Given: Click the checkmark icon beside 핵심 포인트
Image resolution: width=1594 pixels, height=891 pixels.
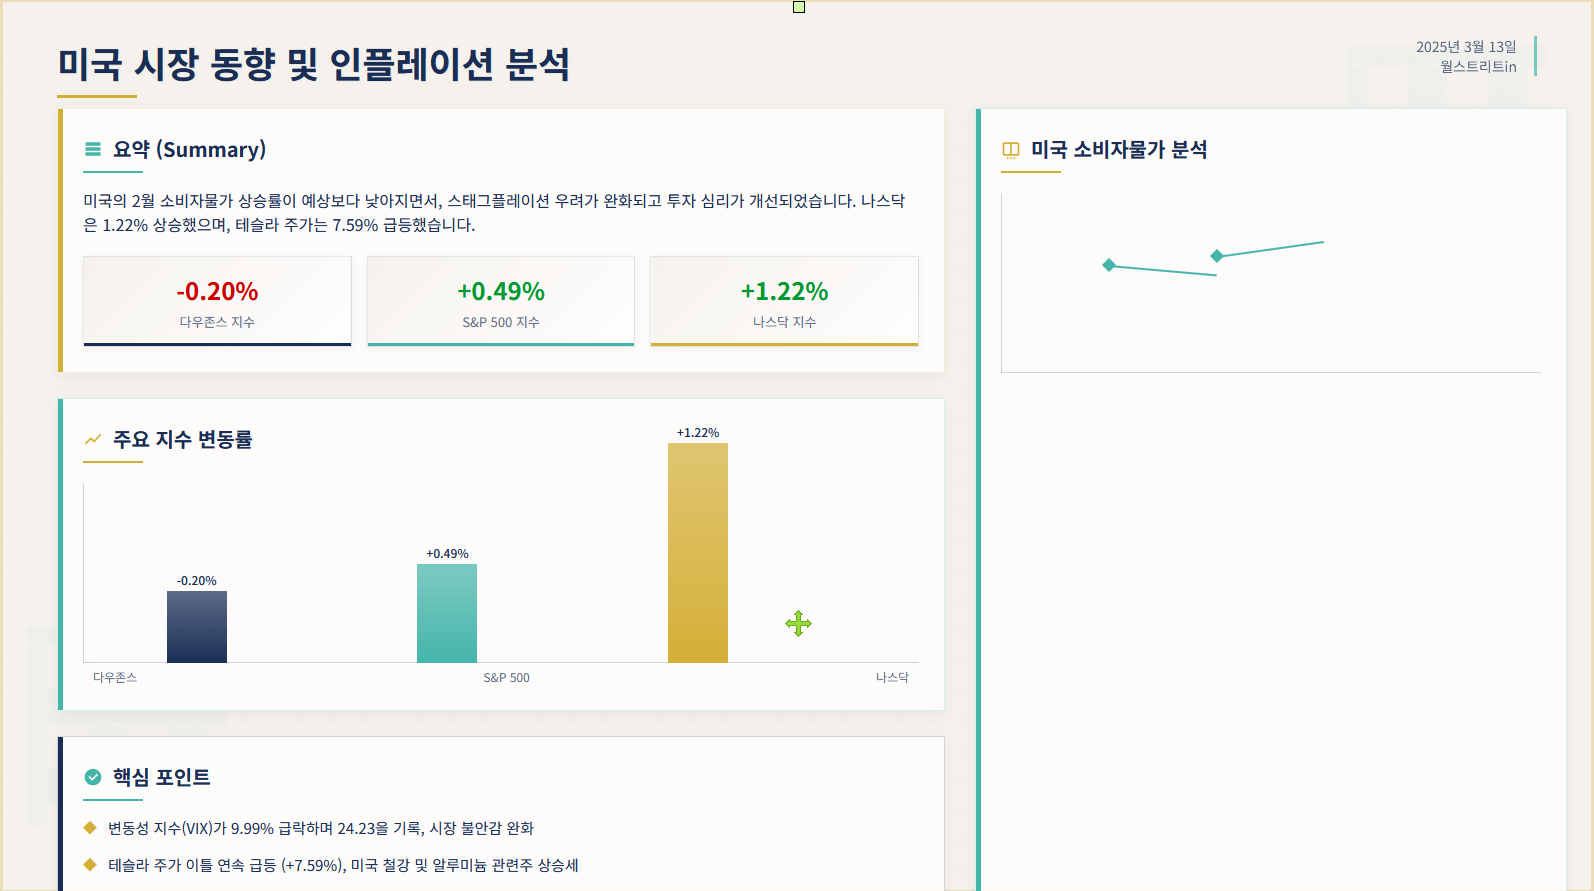Looking at the screenshot, I should pyautogui.click(x=93, y=777).
